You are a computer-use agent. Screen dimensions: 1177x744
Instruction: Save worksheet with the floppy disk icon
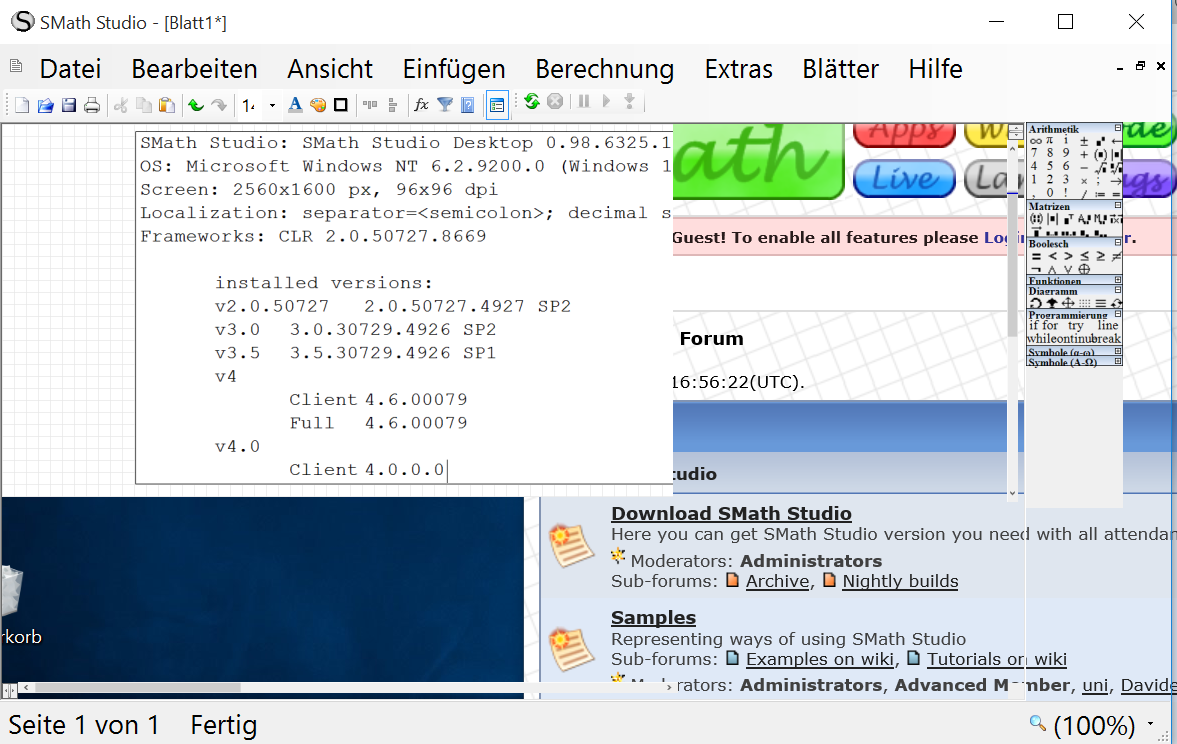point(69,105)
